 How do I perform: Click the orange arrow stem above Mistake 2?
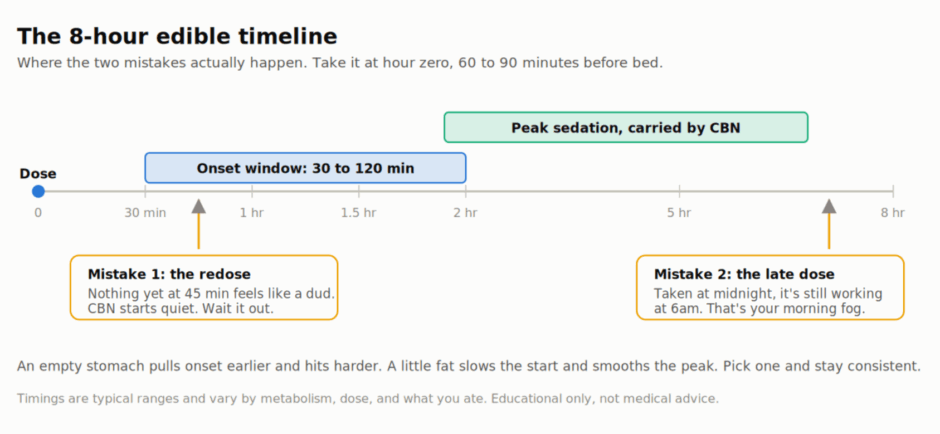coord(829,231)
